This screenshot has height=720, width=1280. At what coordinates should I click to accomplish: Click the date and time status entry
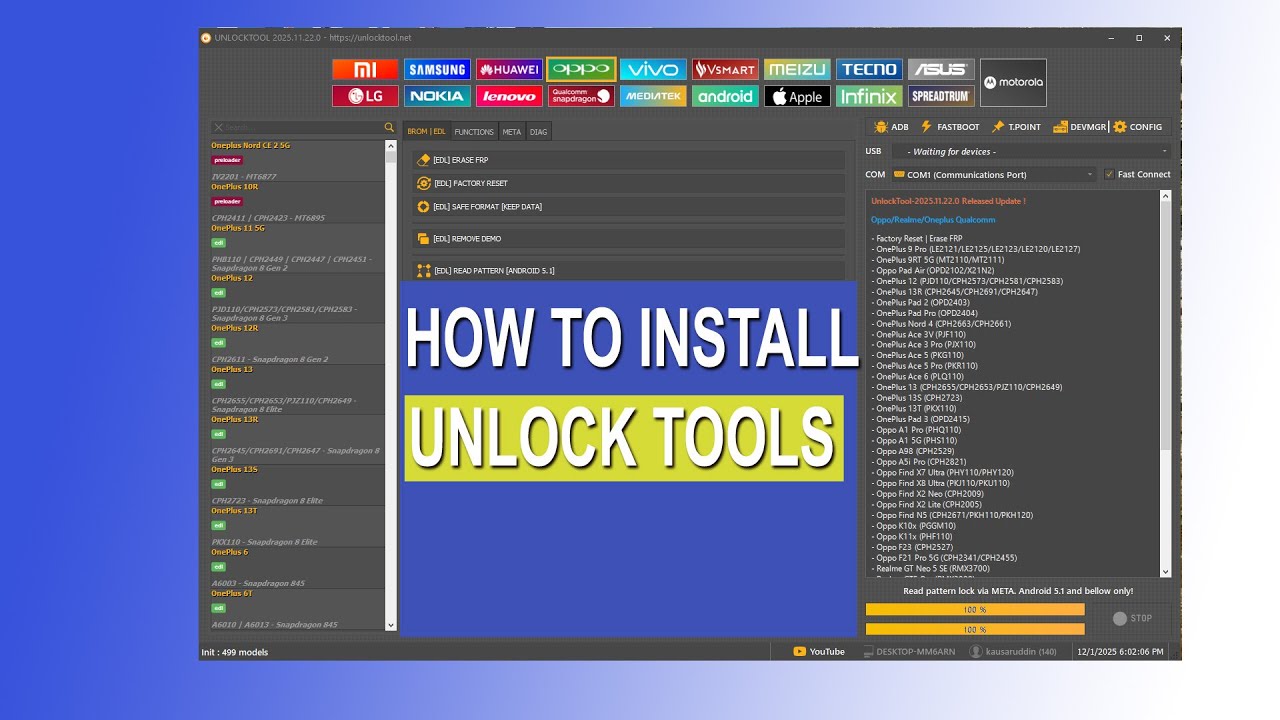(1120, 651)
